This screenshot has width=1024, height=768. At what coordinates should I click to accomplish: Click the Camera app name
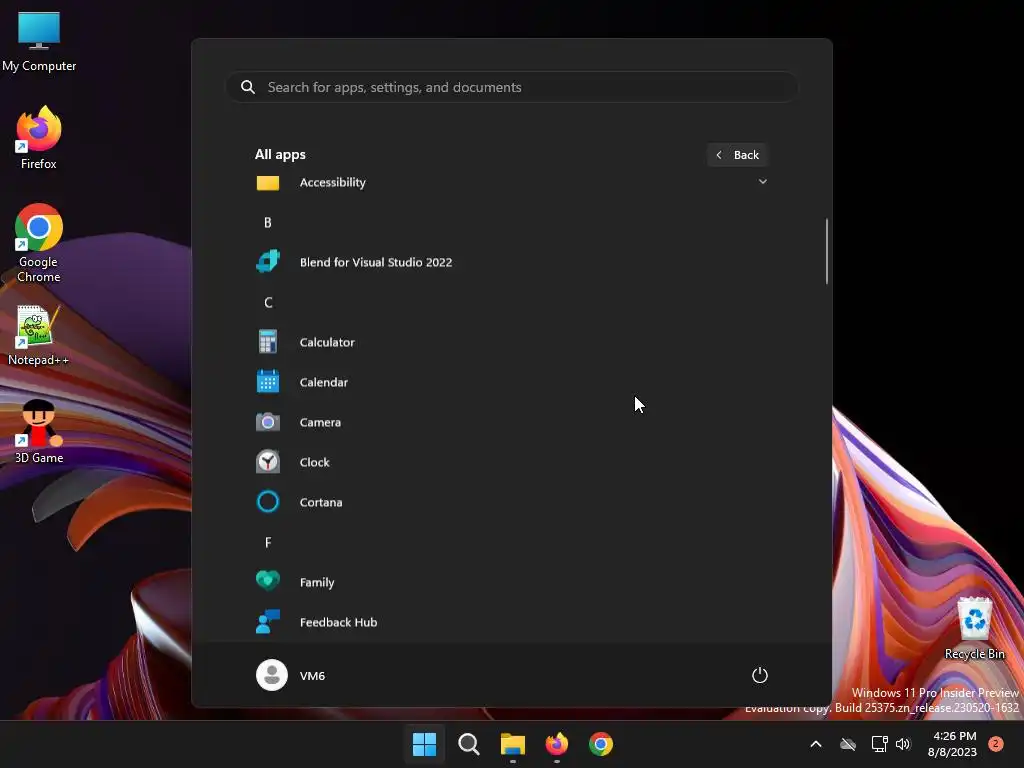[x=320, y=423]
